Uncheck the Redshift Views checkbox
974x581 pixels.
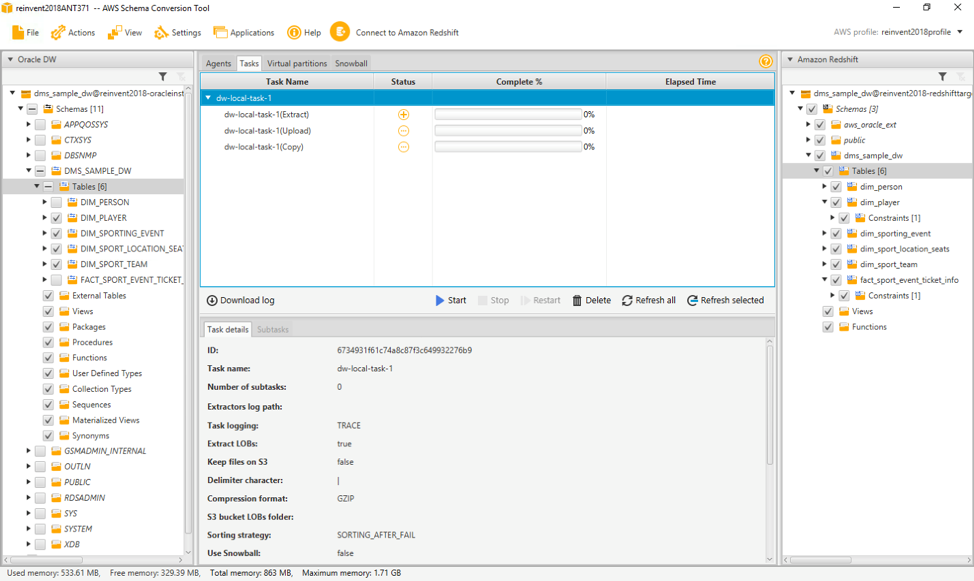pos(828,311)
